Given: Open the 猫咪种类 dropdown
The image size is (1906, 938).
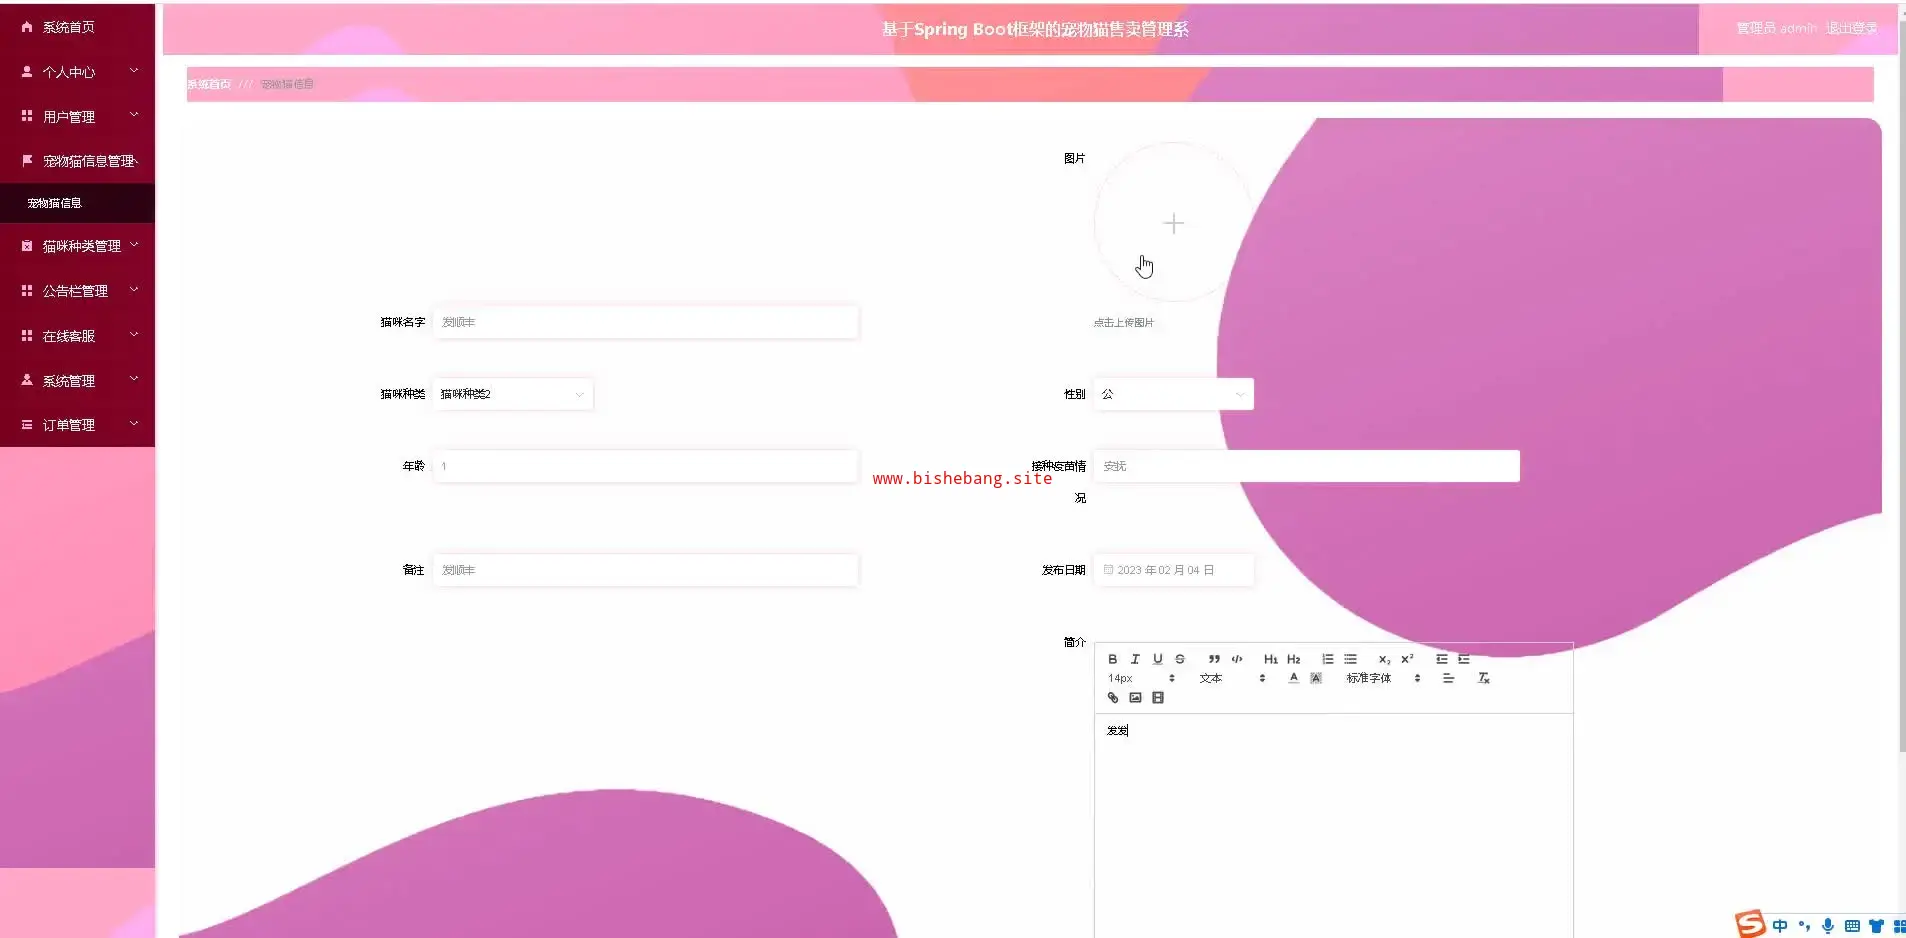Looking at the screenshot, I should tap(513, 394).
